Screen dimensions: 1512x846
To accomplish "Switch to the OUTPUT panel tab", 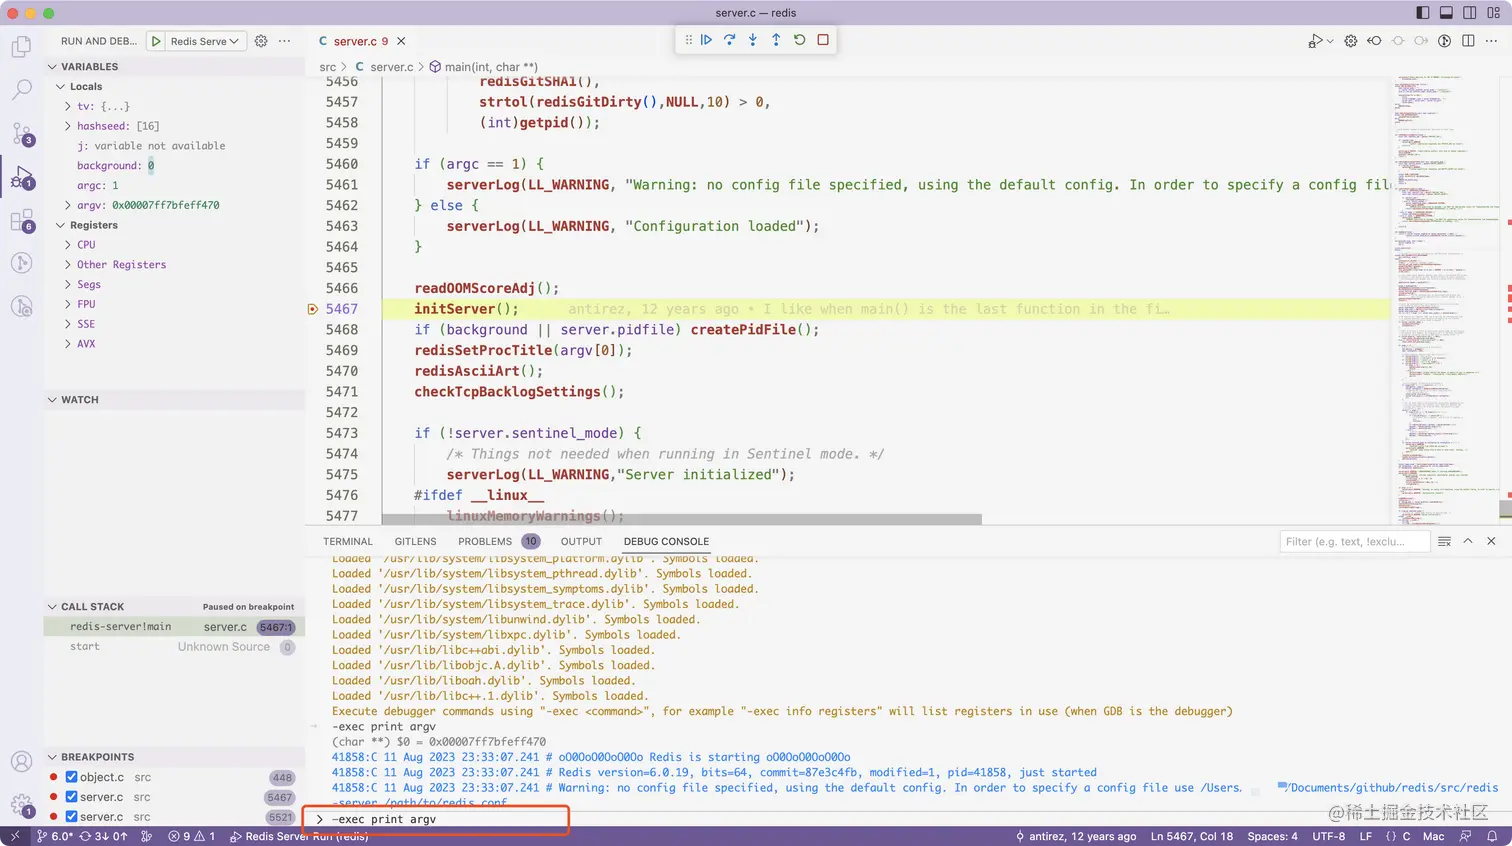I will pos(581,541).
